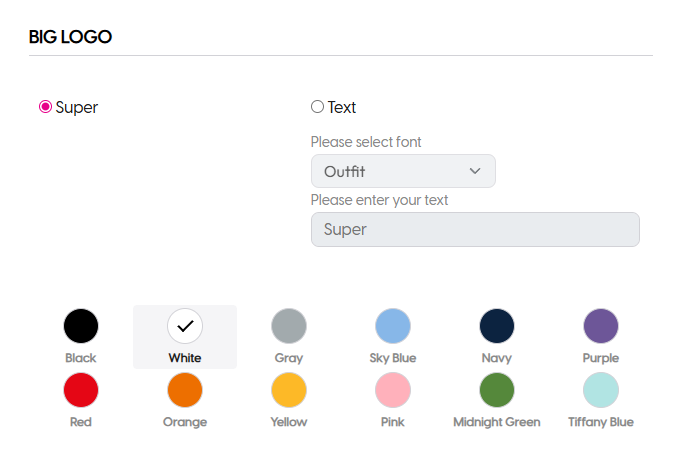Click the Text option label

click(342, 107)
